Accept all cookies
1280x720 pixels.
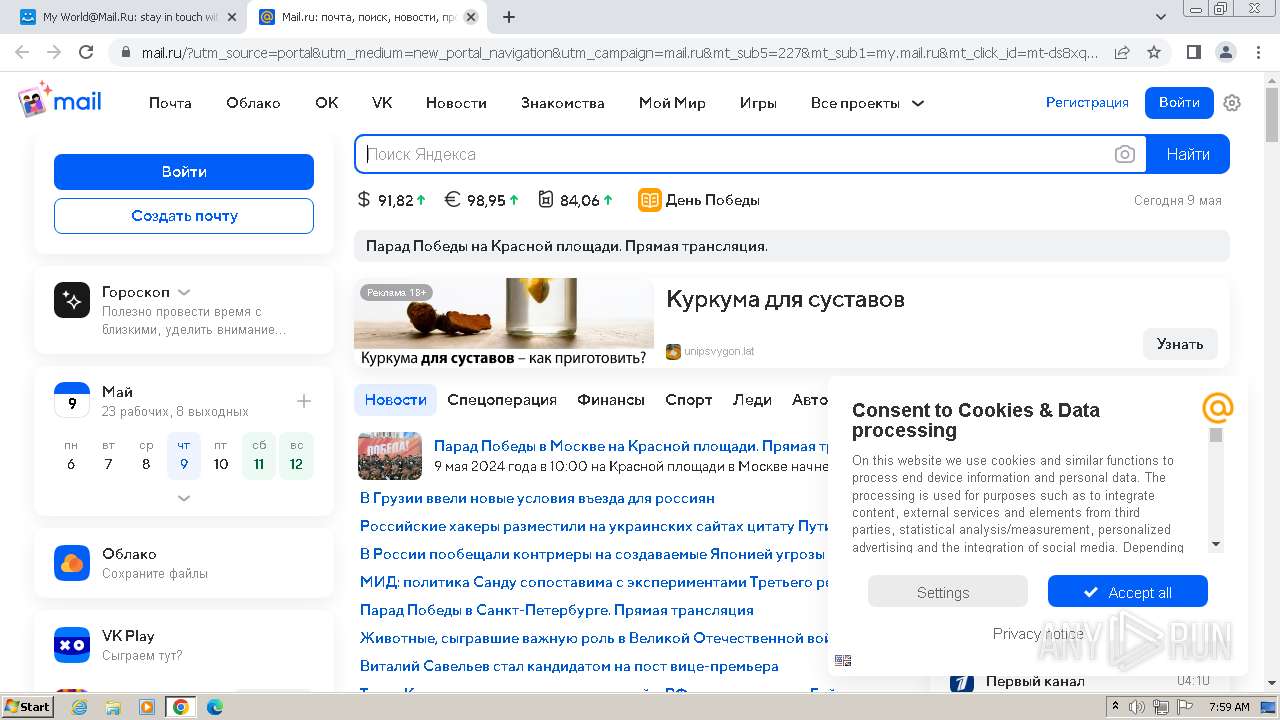[x=1128, y=592]
